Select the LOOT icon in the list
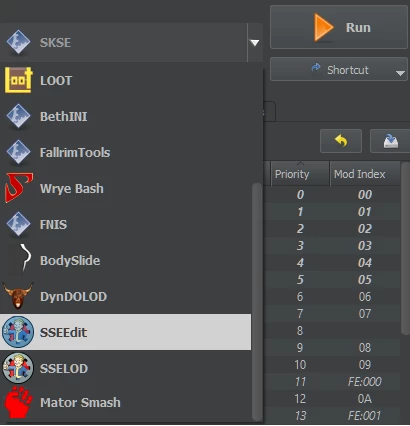 click(19, 80)
